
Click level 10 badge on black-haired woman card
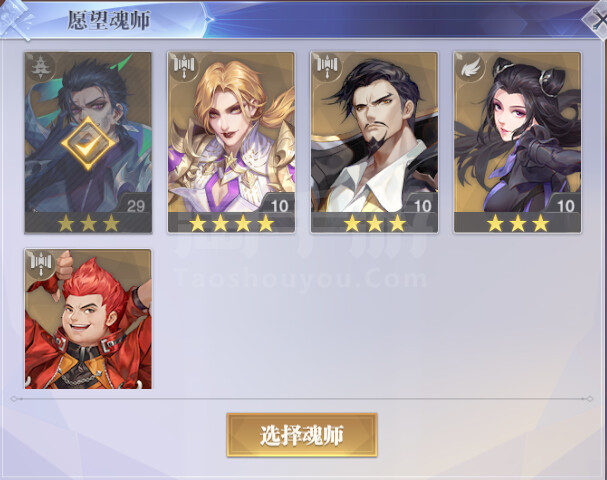coord(565,206)
